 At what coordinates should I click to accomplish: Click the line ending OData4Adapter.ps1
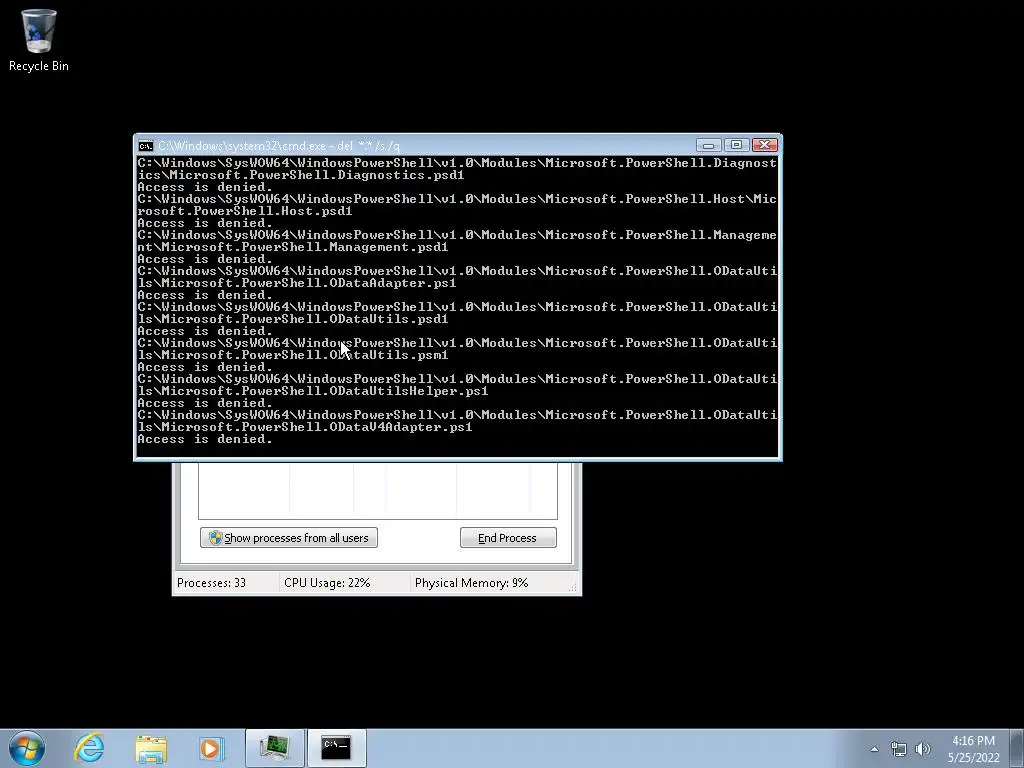pyautogui.click(x=304, y=427)
